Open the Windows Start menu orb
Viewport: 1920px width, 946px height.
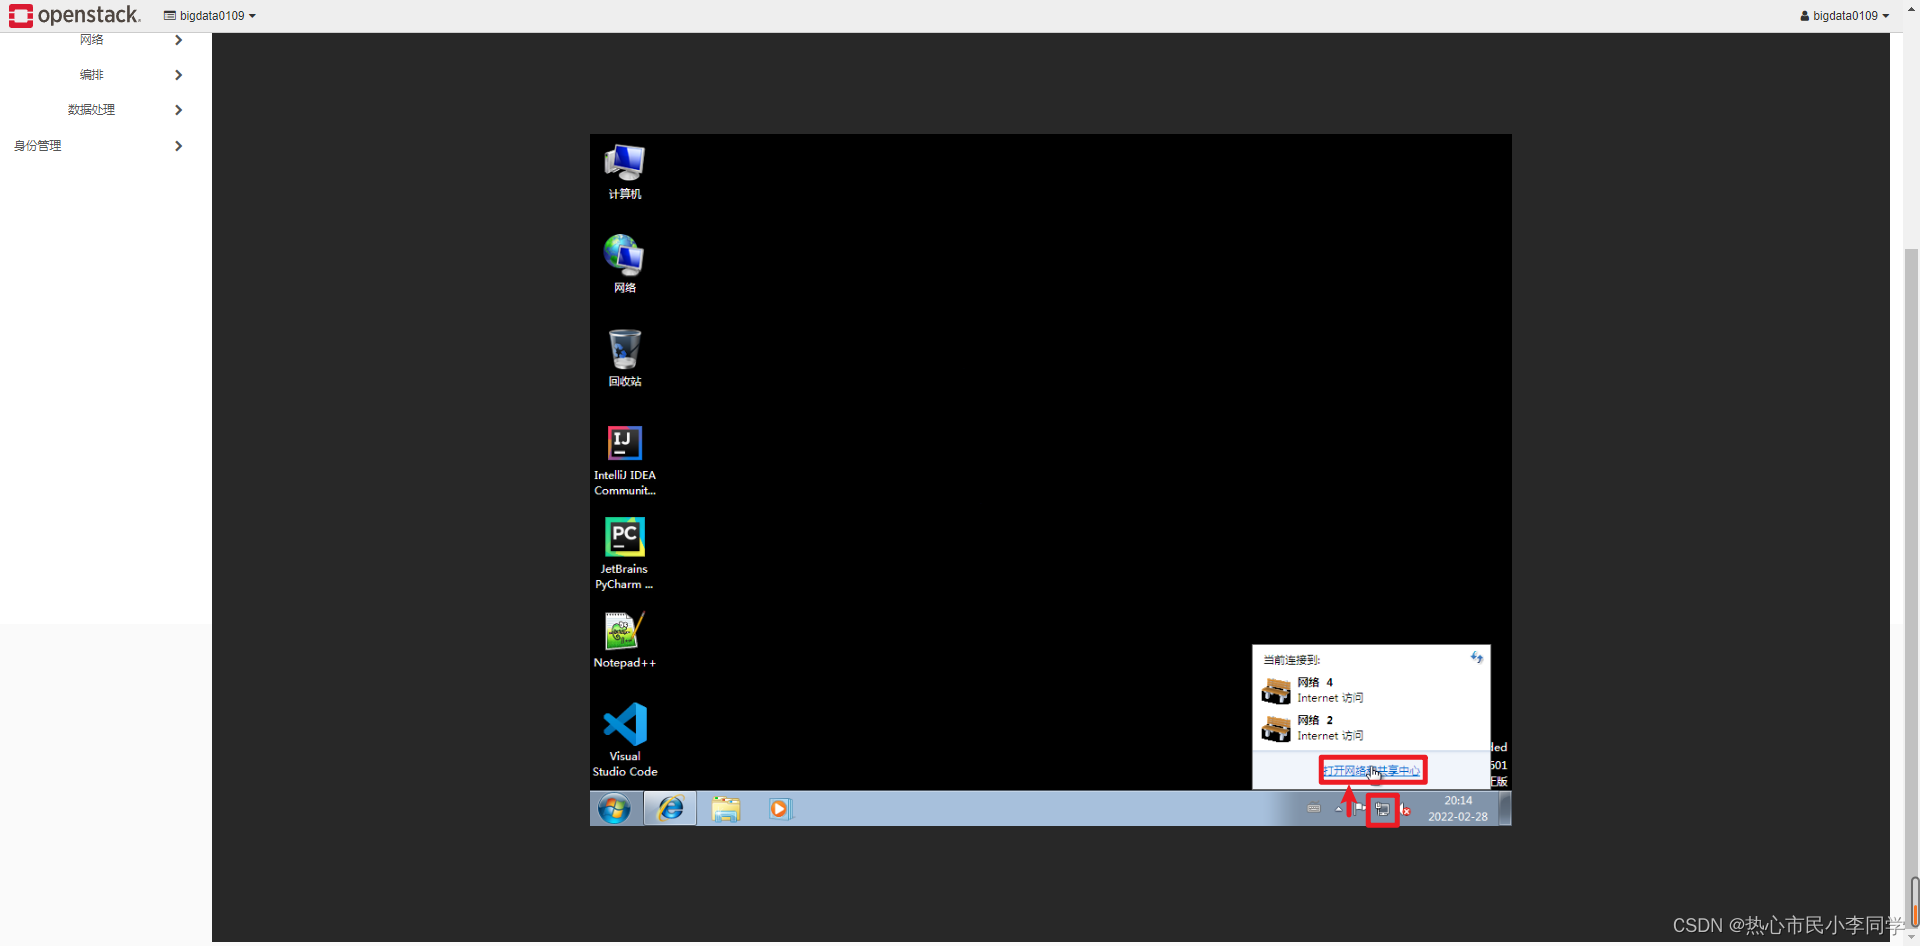(x=614, y=809)
